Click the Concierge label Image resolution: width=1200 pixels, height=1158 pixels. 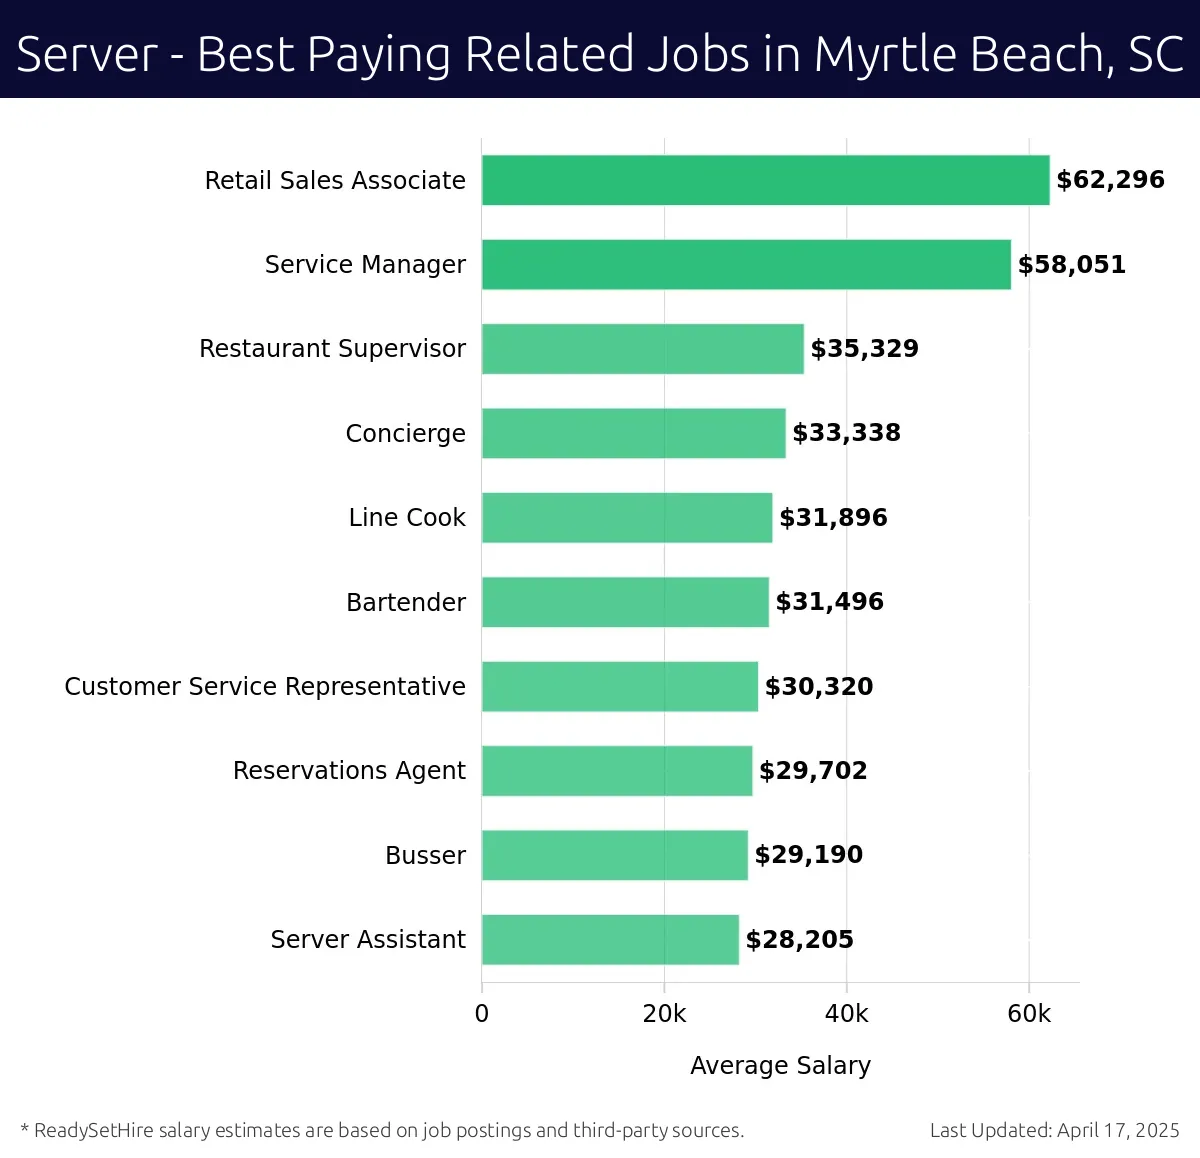click(405, 434)
